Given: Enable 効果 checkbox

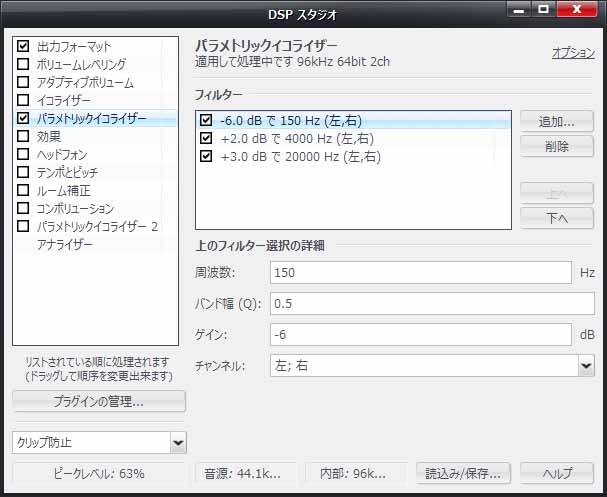Looking at the screenshot, I should (x=23, y=136).
